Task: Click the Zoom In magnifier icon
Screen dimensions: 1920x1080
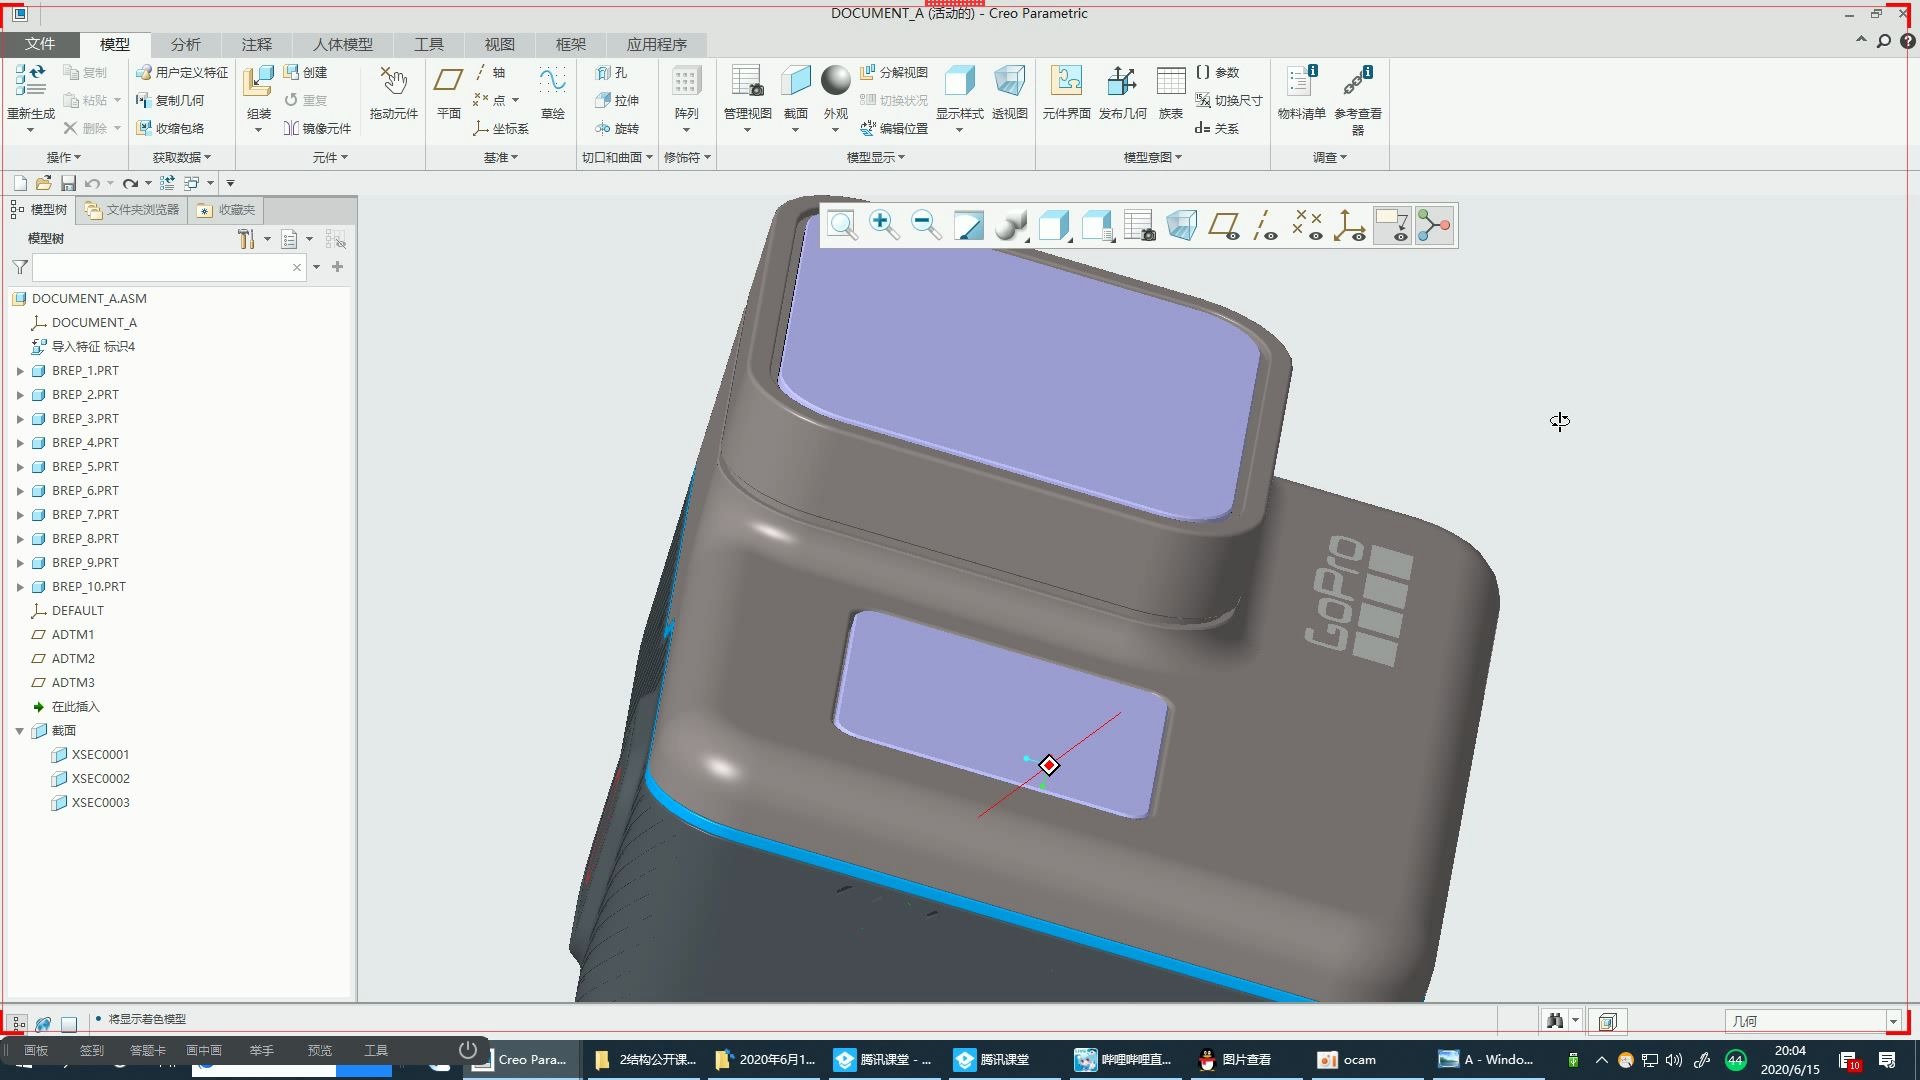Action: click(883, 225)
